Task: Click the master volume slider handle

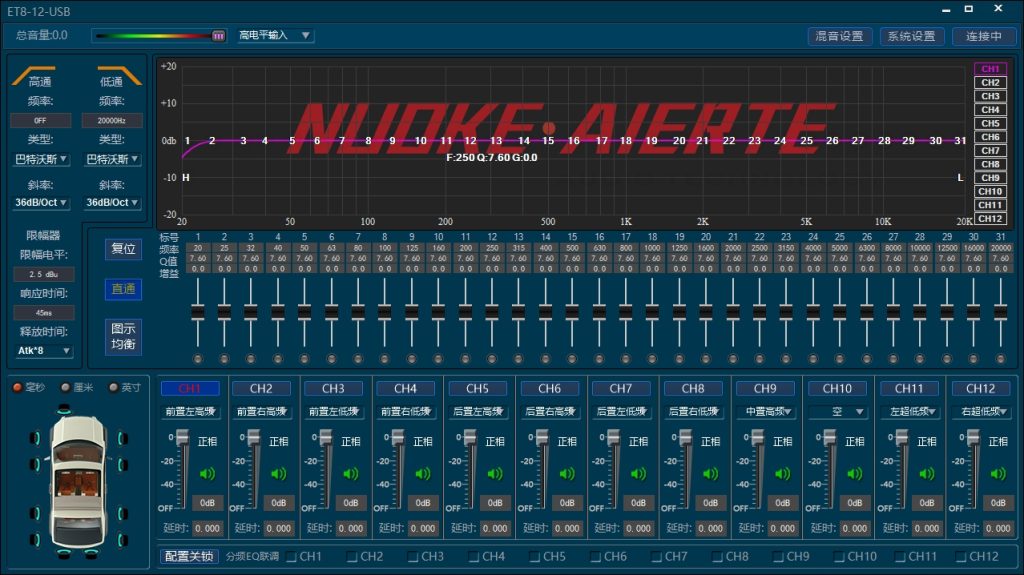Action: pos(218,36)
